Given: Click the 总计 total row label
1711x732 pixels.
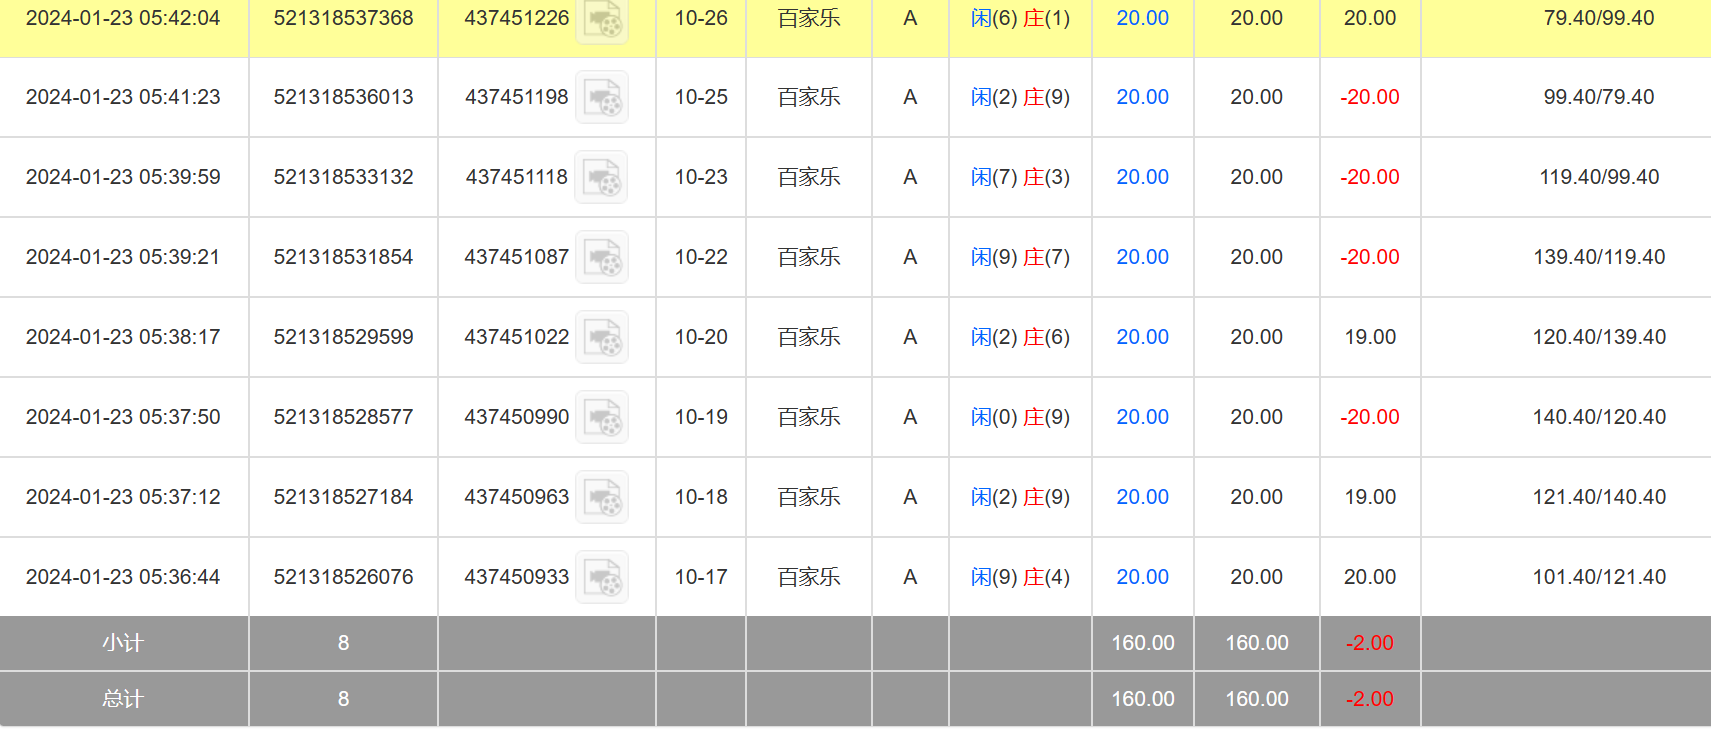Looking at the screenshot, I should point(123,699).
